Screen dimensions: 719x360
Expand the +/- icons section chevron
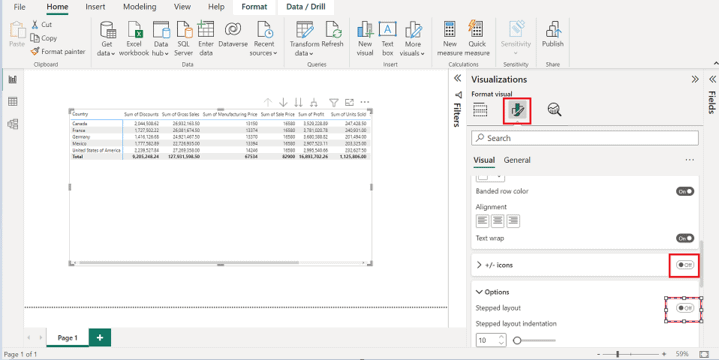coord(479,265)
